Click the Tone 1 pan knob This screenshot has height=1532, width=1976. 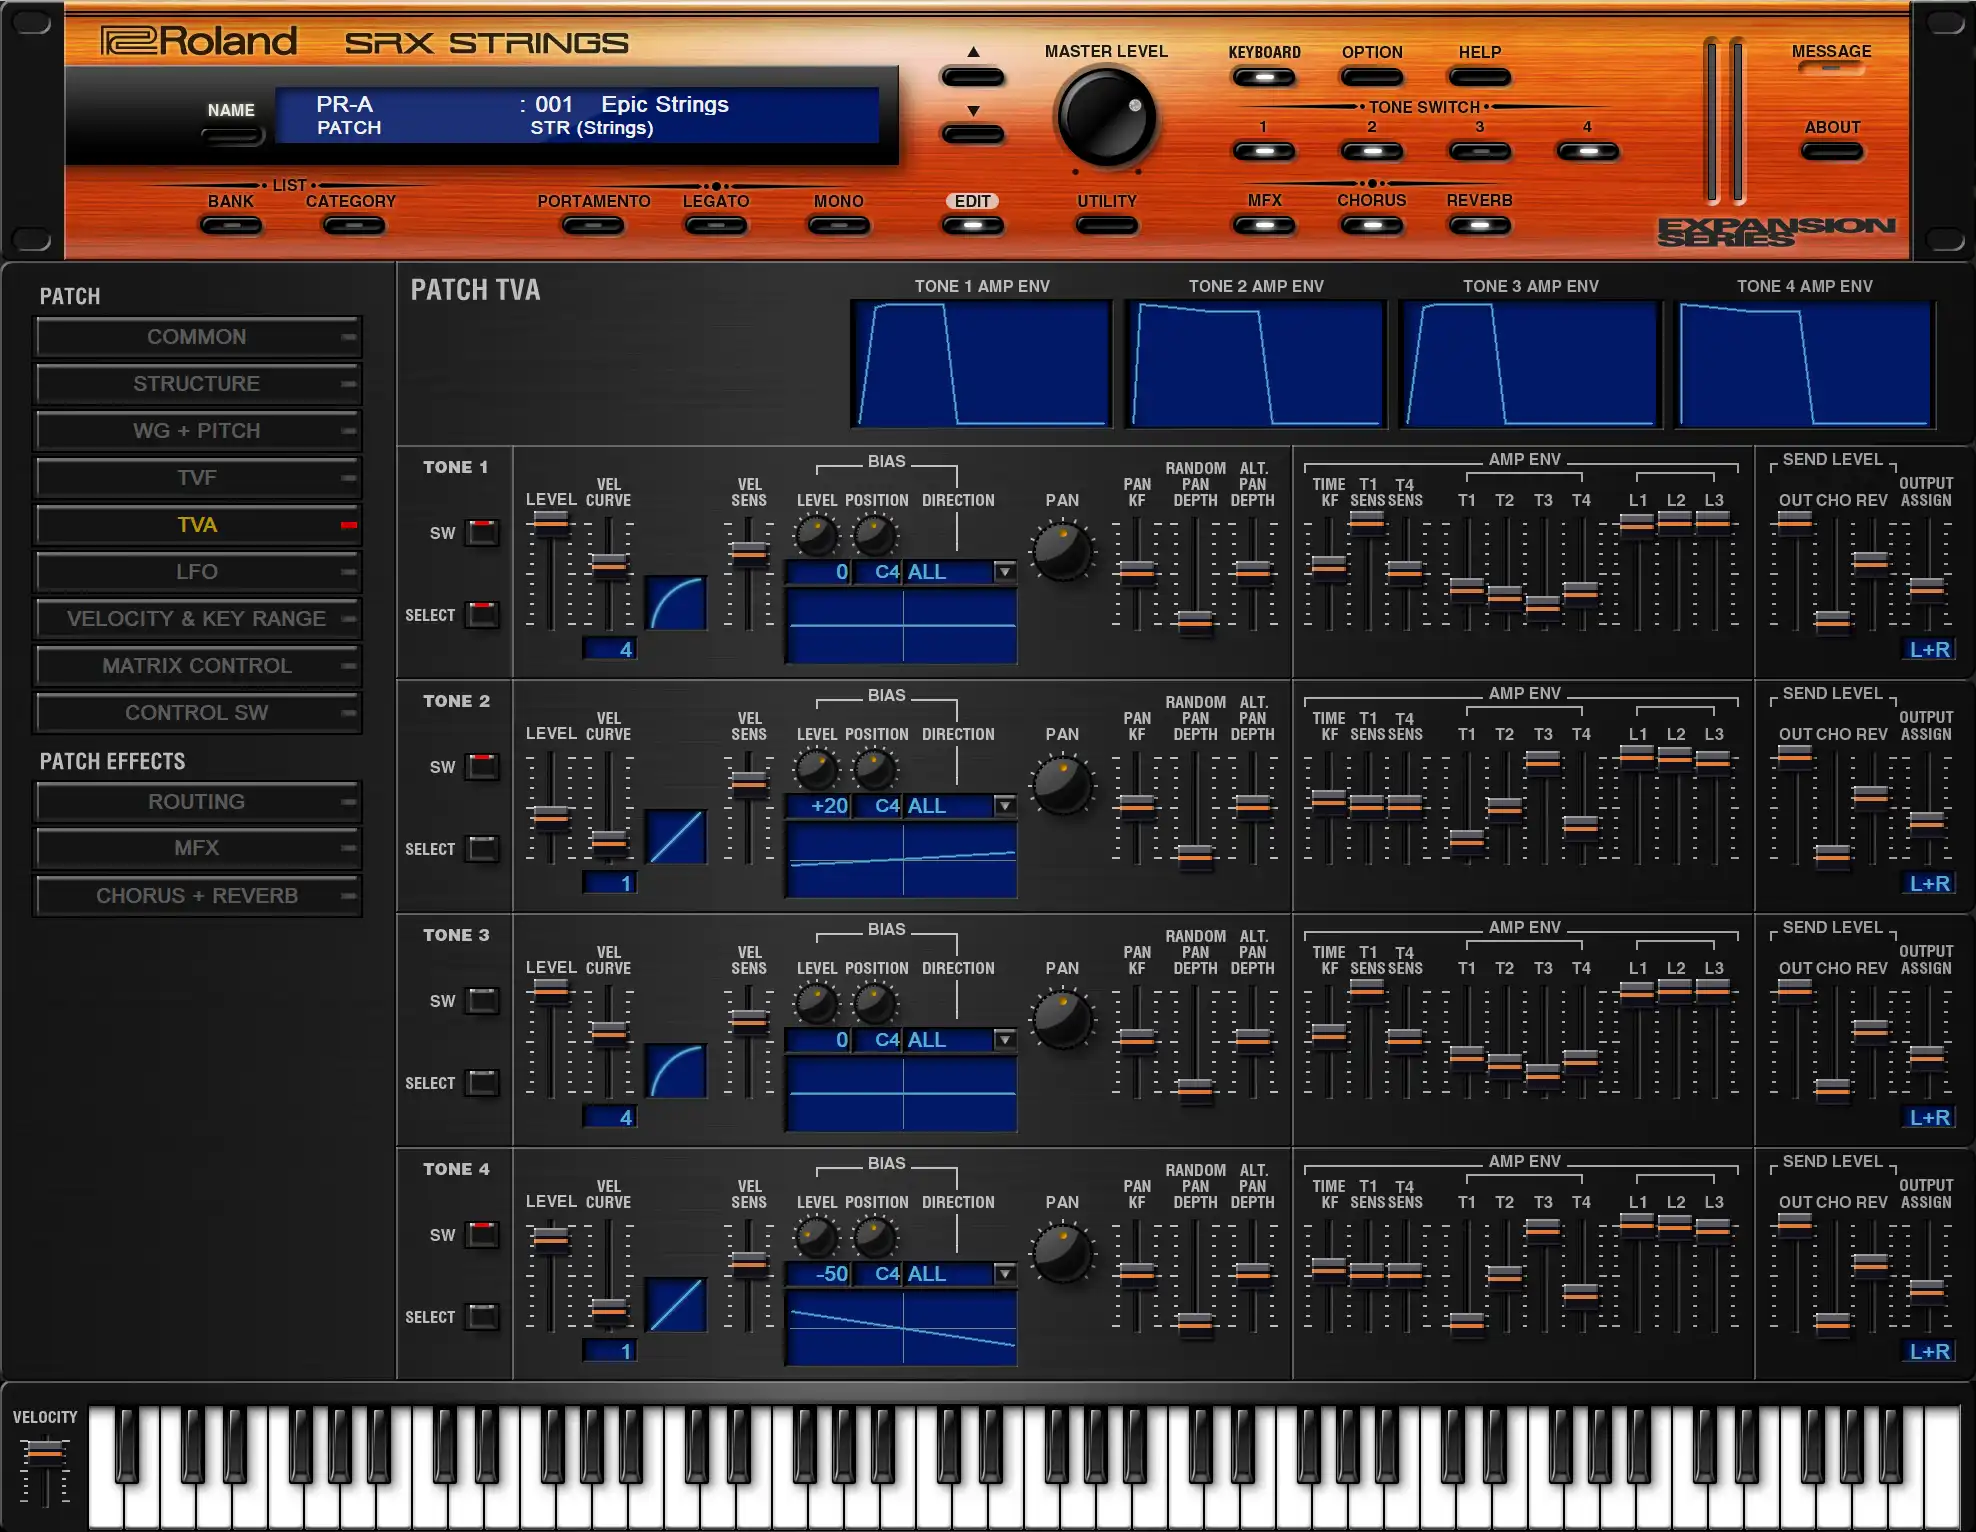pyautogui.click(x=1062, y=552)
